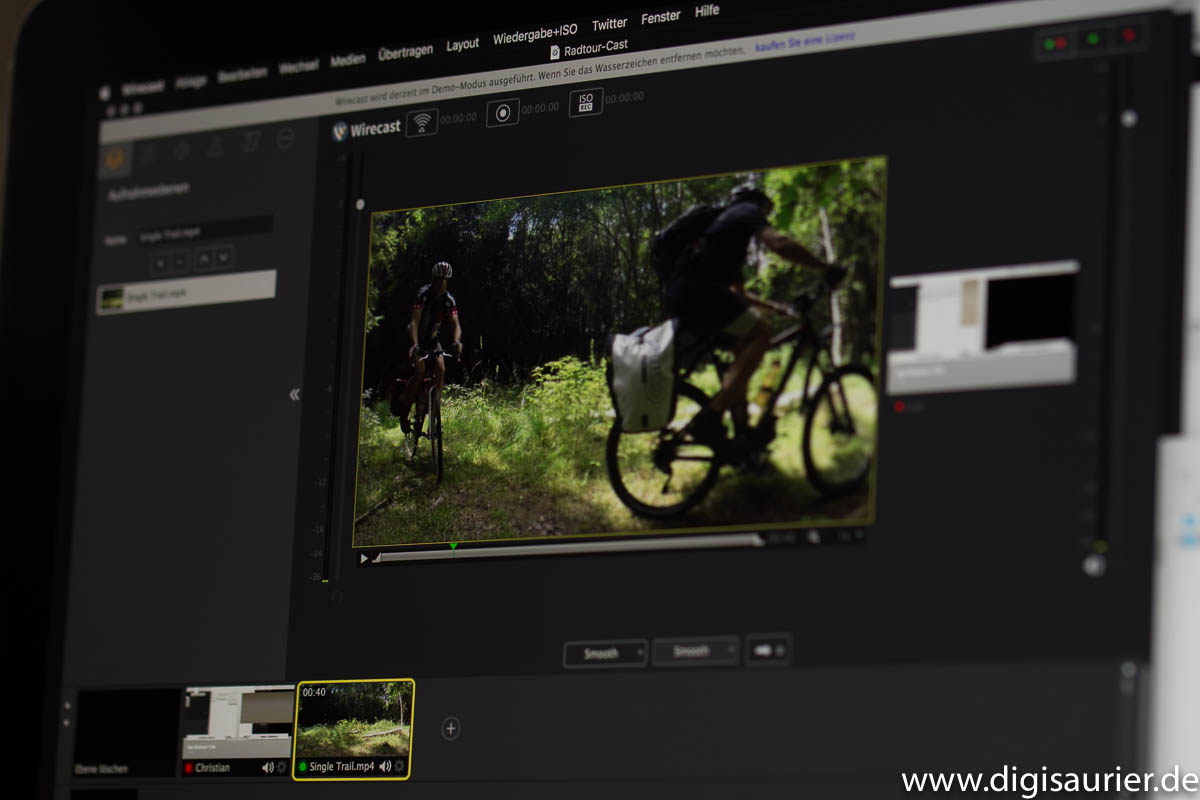The image size is (1200, 800).
Task: Select the Christian shot thumbnail
Action: tap(239, 722)
